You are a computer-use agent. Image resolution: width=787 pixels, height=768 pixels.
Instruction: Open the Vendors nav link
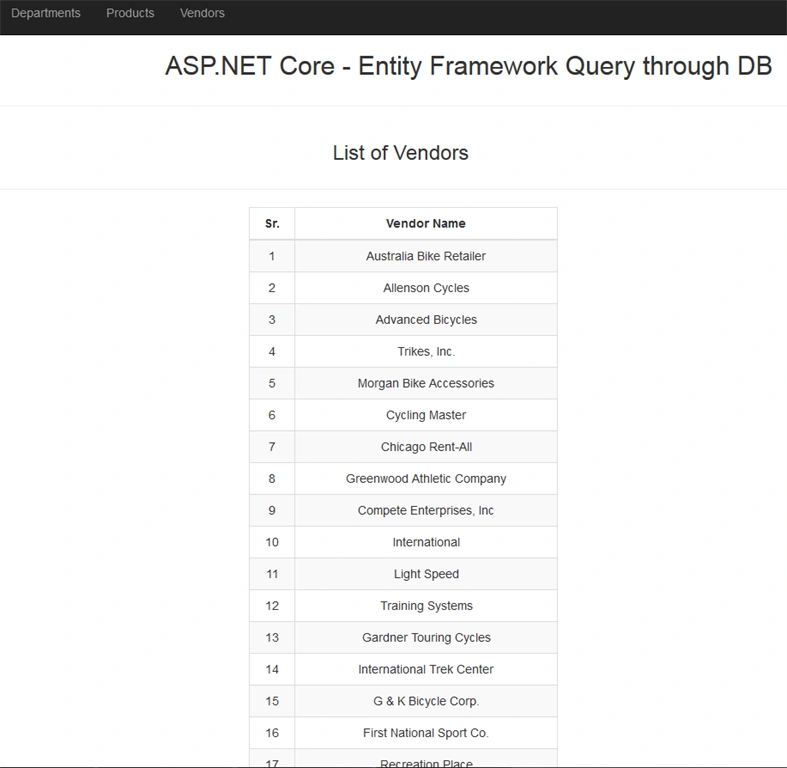202,13
